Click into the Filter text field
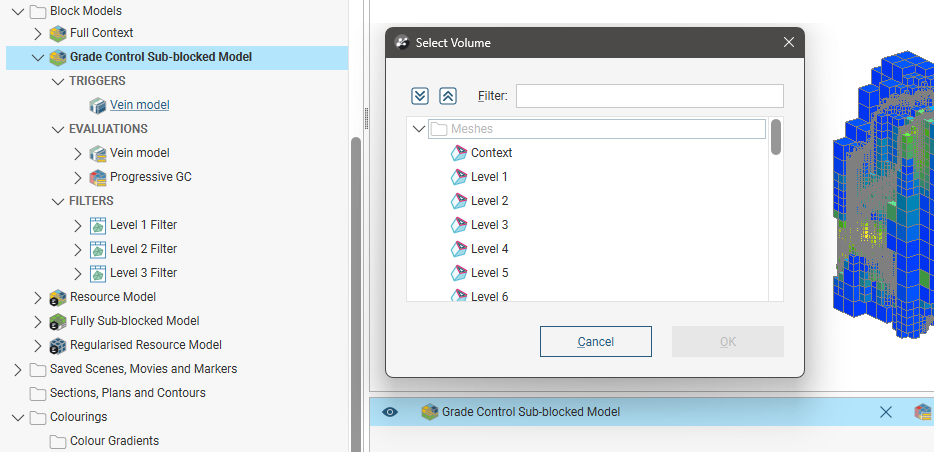Viewport: 934px width, 452px height. 649,96
